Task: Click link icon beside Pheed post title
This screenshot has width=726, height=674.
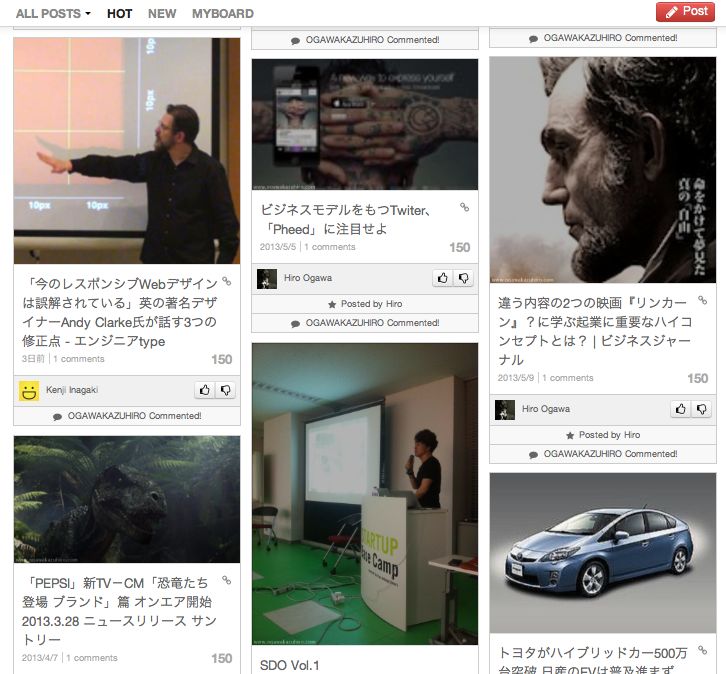Action: pos(464,207)
